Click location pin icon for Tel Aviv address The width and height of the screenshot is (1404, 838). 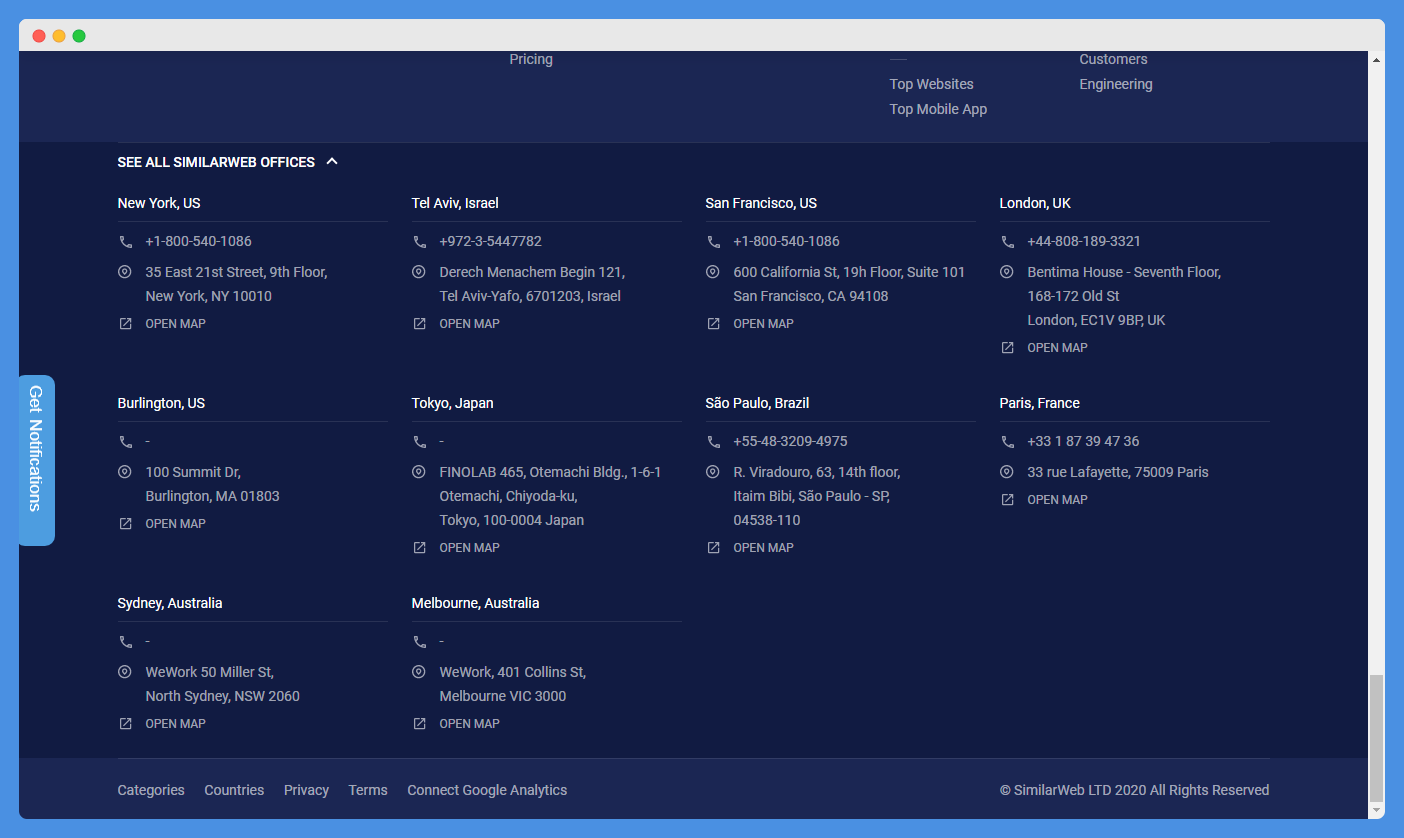tap(419, 272)
